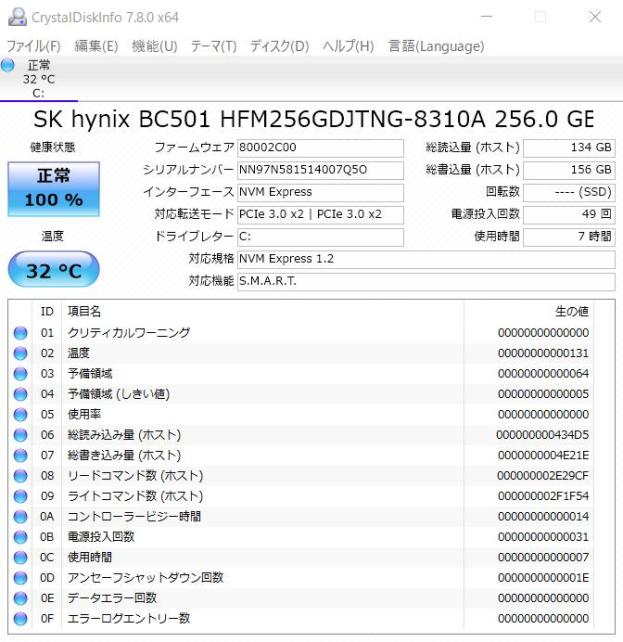Click status orb for host writes row 07
This screenshot has height=642, width=623.
tap(20, 455)
